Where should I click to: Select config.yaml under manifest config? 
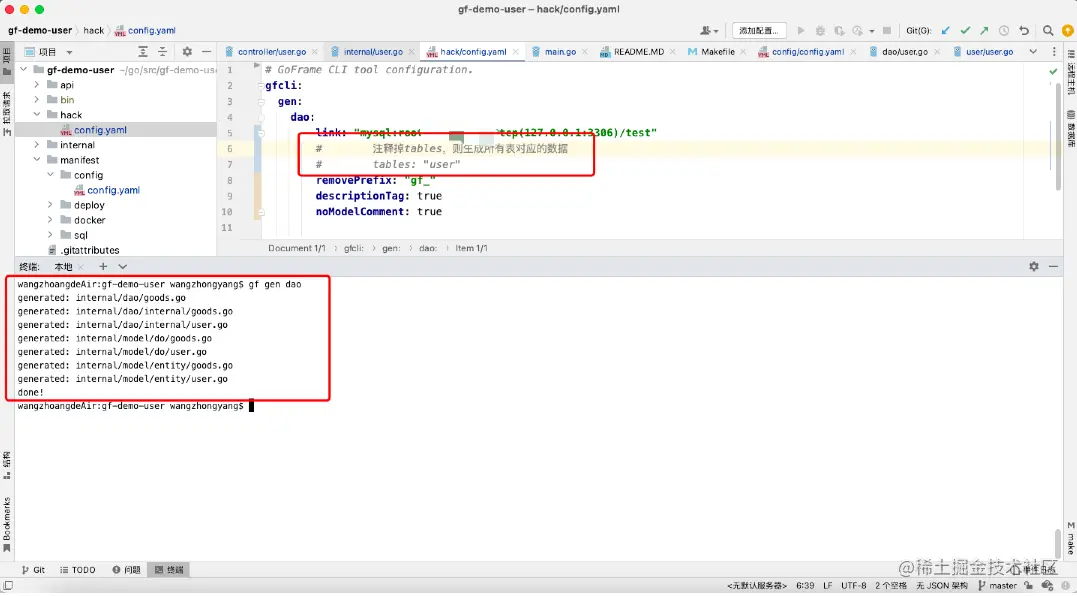(x=113, y=190)
